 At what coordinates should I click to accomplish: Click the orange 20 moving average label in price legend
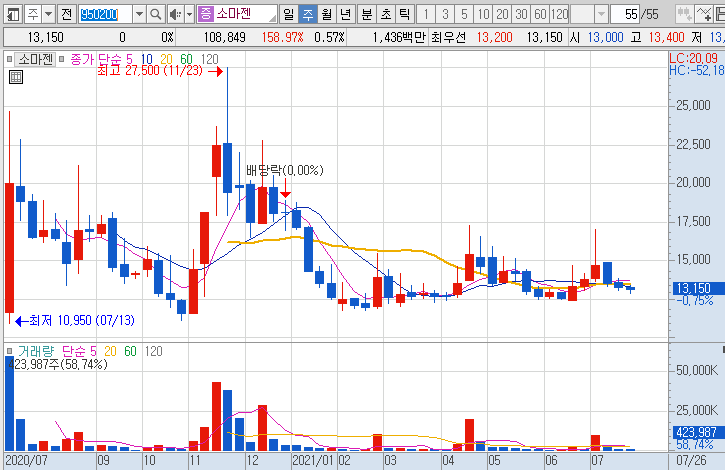[x=166, y=59]
